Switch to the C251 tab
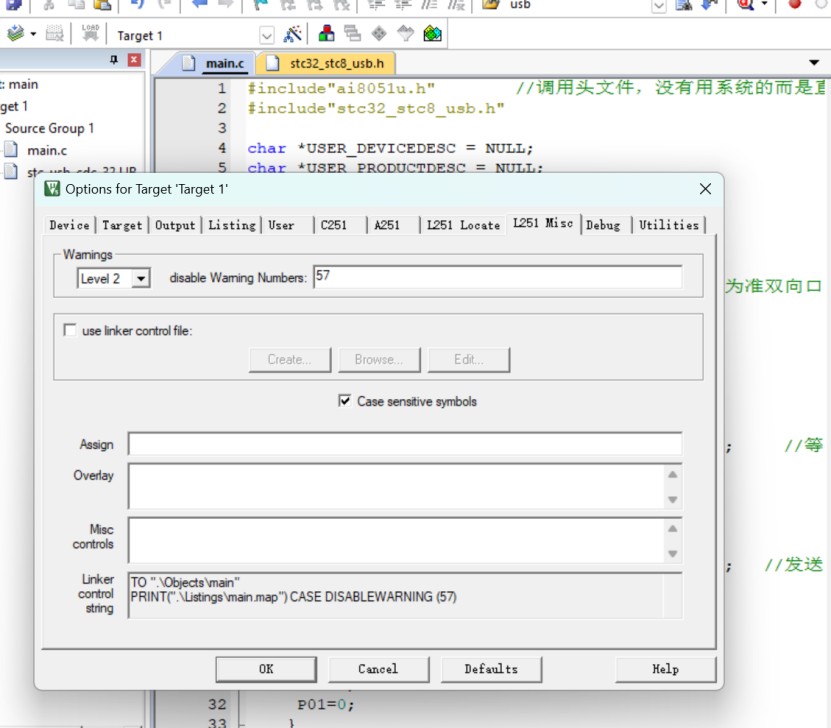This screenshot has height=728, width=831. point(333,225)
